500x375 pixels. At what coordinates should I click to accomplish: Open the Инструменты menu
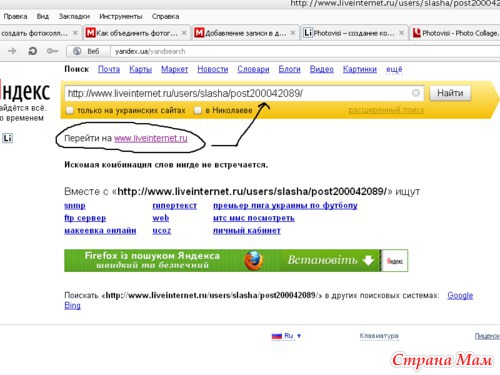point(121,16)
